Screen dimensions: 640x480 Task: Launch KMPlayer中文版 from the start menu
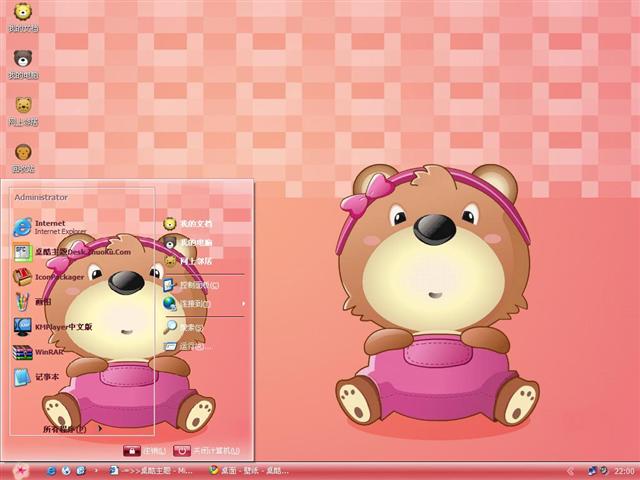(x=53, y=327)
